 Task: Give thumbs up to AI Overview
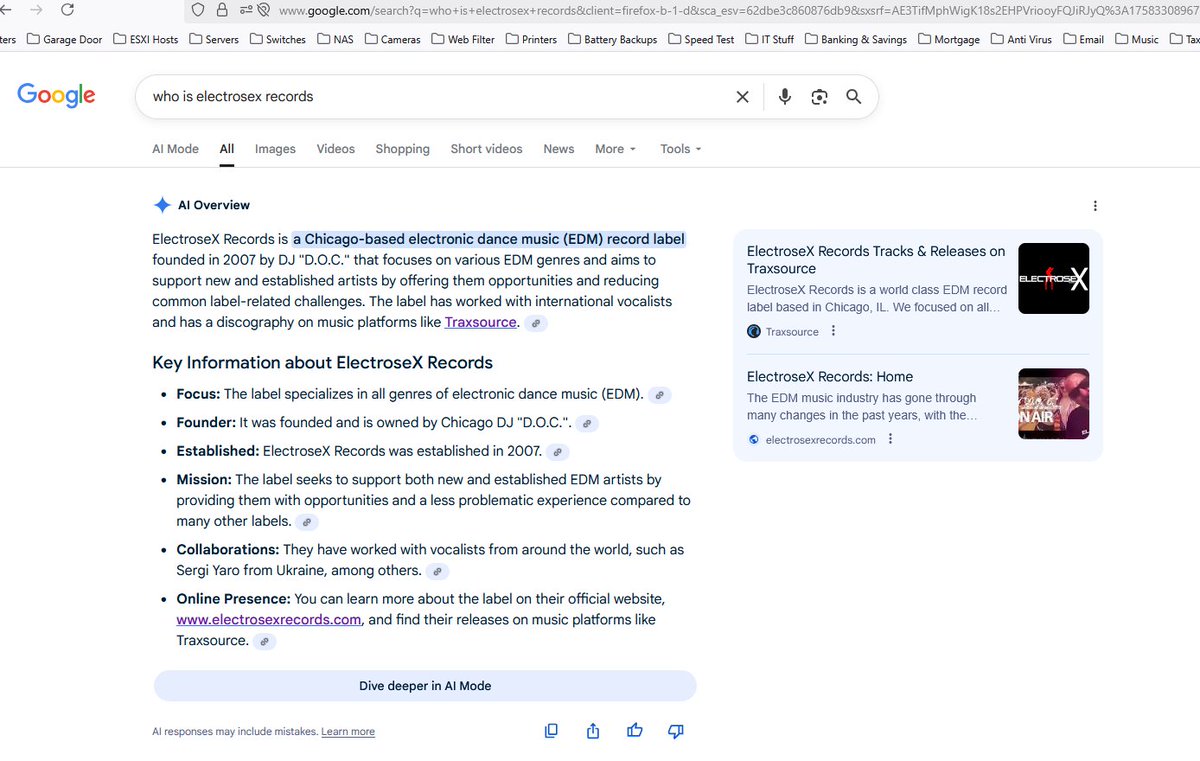635,731
